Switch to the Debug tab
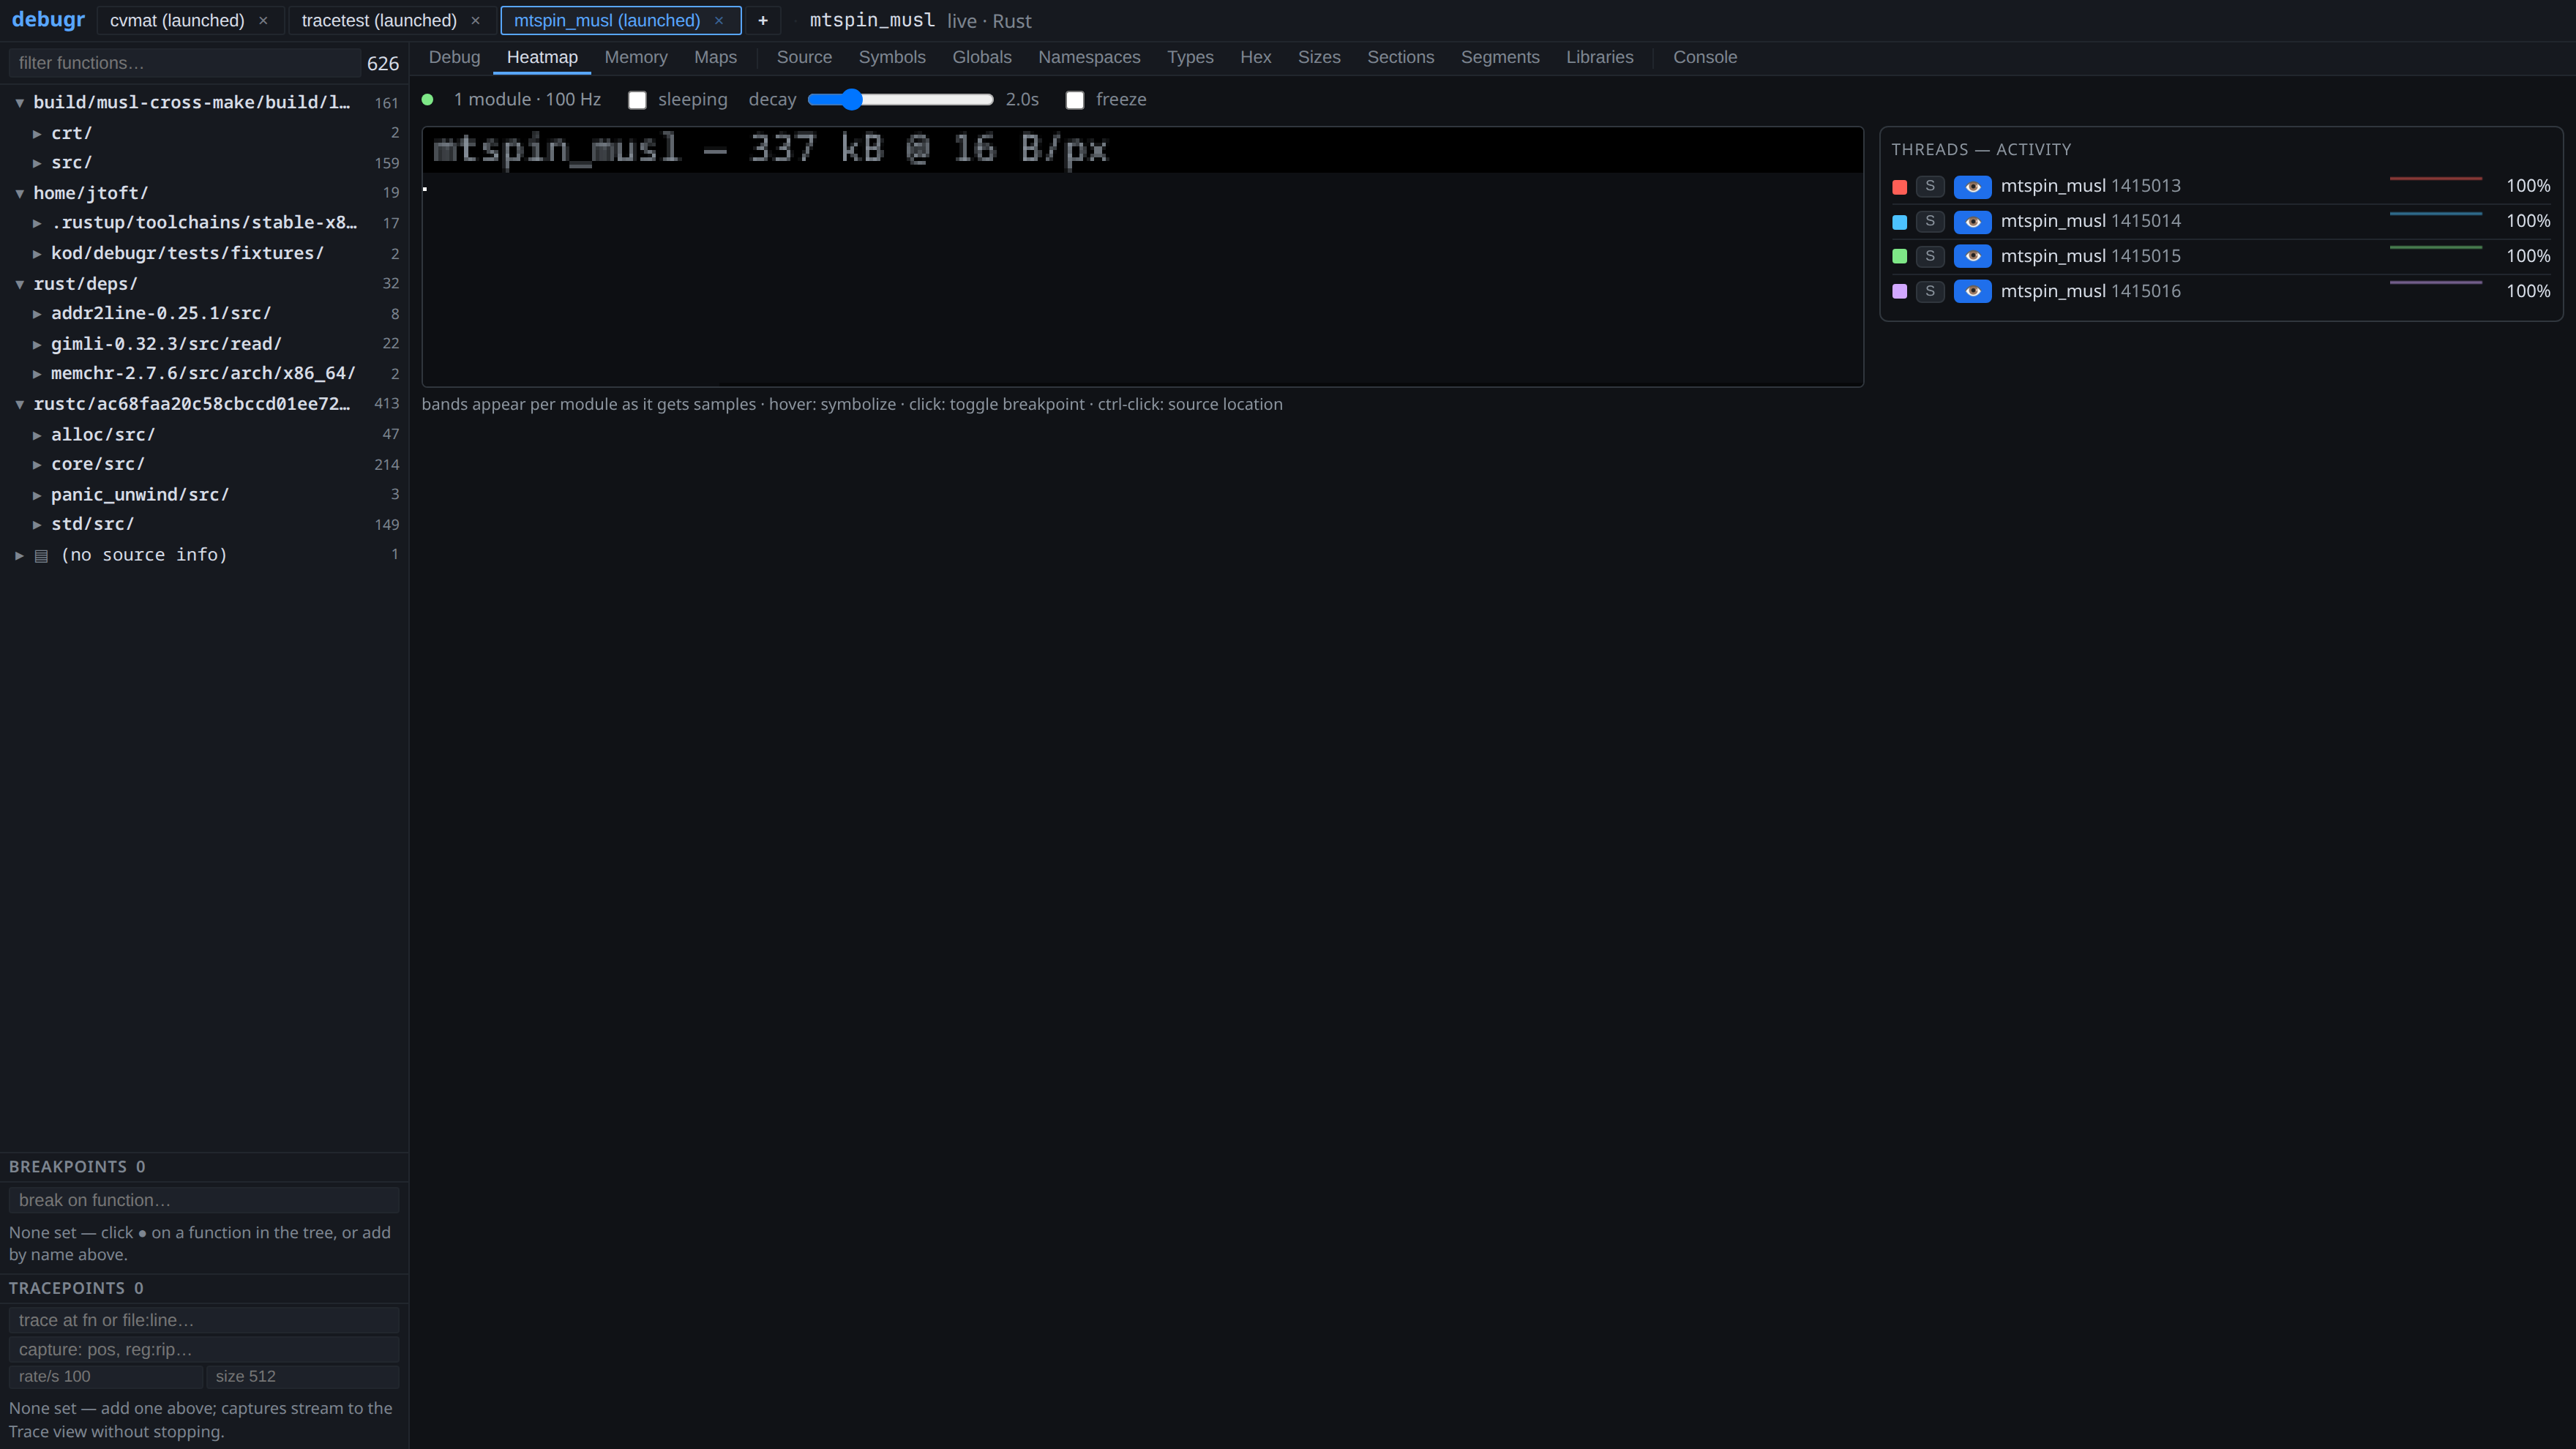 pyautogui.click(x=454, y=57)
